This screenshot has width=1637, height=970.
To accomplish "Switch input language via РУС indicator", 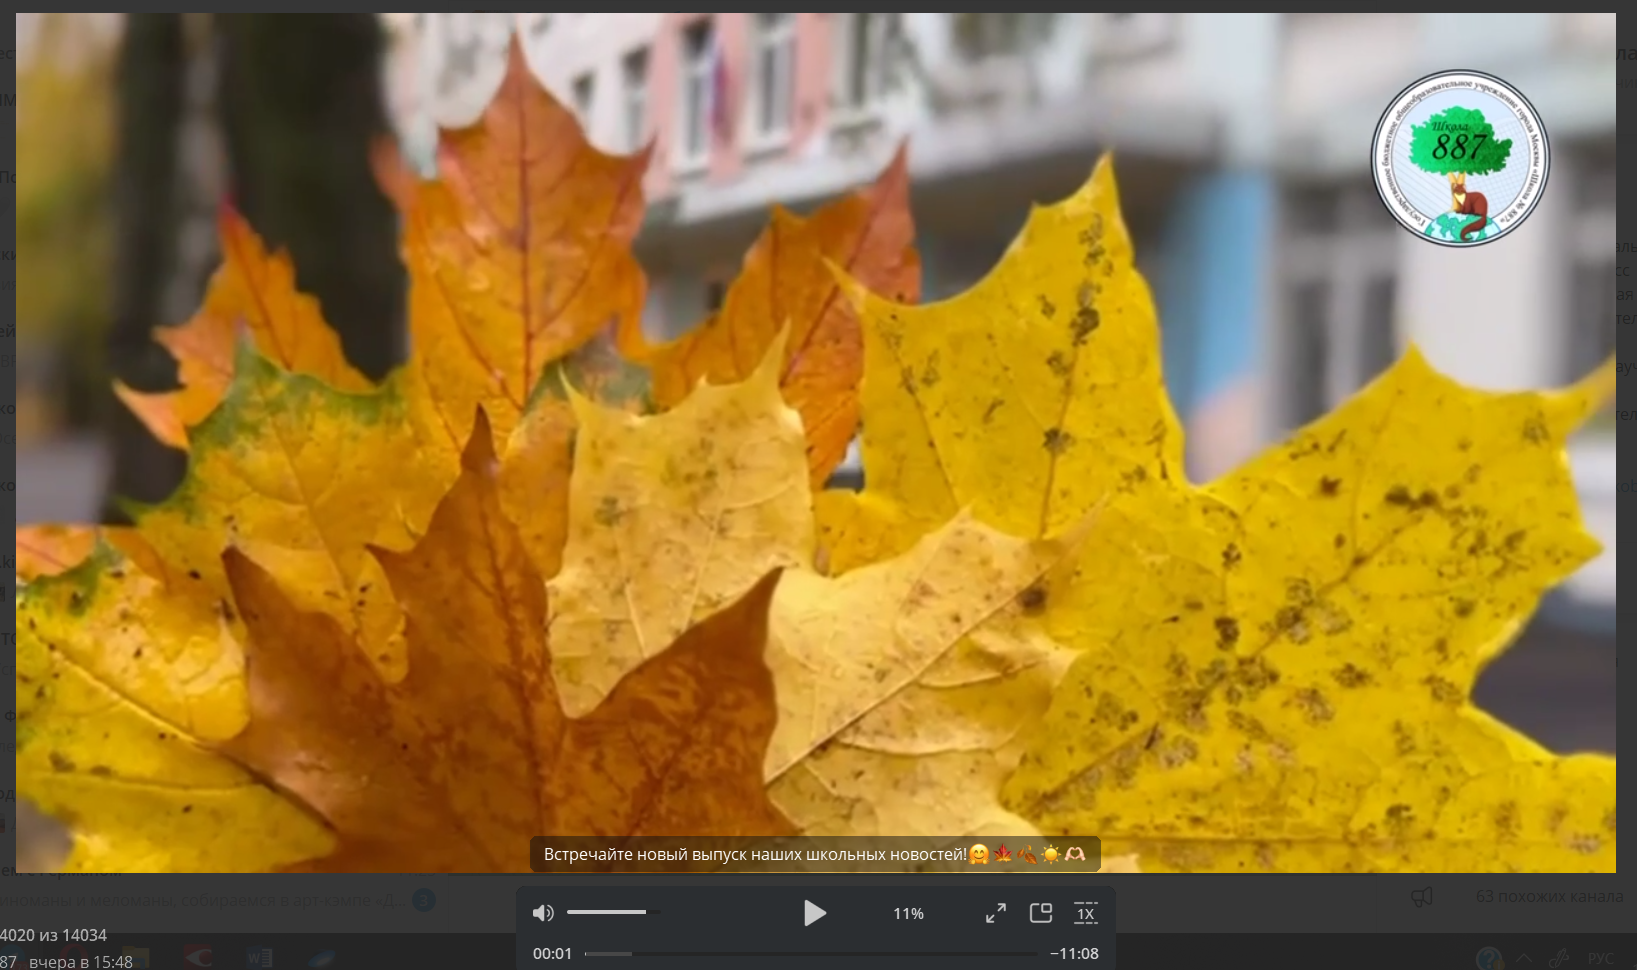I will point(1601,958).
